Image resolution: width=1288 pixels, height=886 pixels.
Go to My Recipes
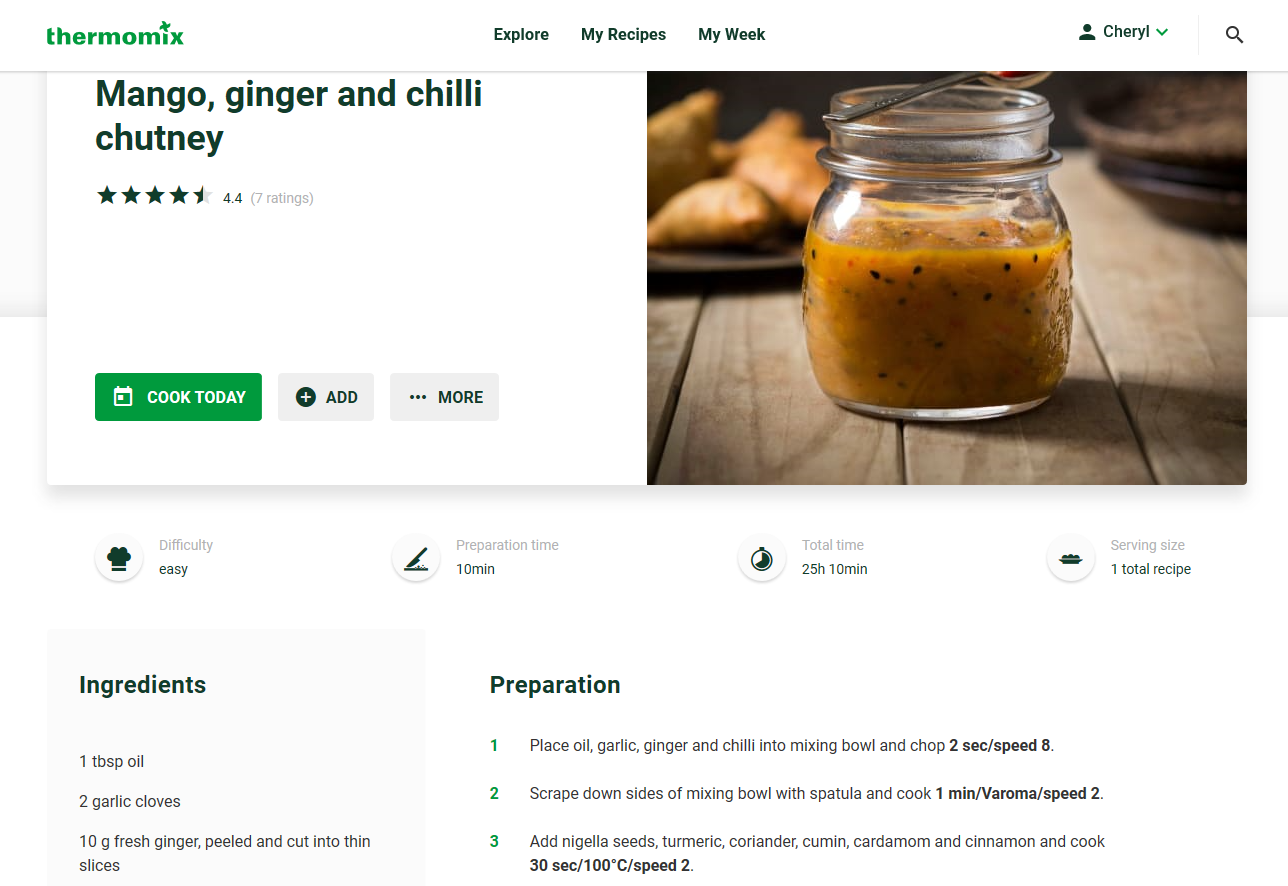point(623,35)
